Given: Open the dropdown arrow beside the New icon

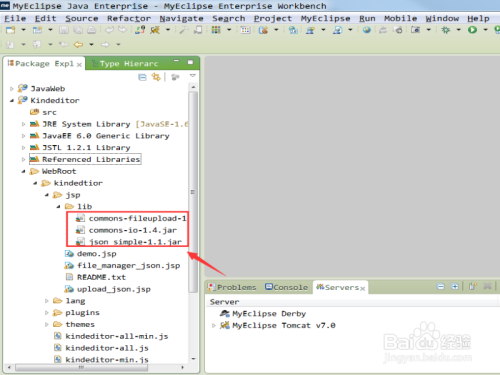Looking at the screenshot, I should (x=23, y=30).
